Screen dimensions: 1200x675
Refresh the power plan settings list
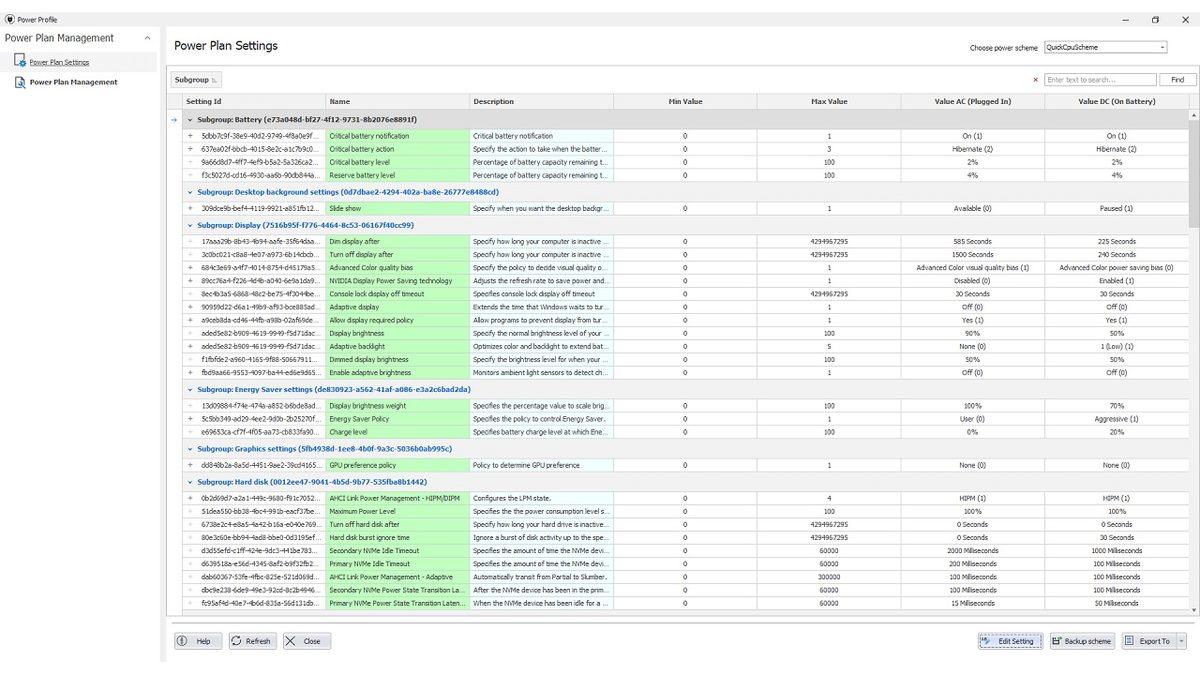tap(250, 641)
